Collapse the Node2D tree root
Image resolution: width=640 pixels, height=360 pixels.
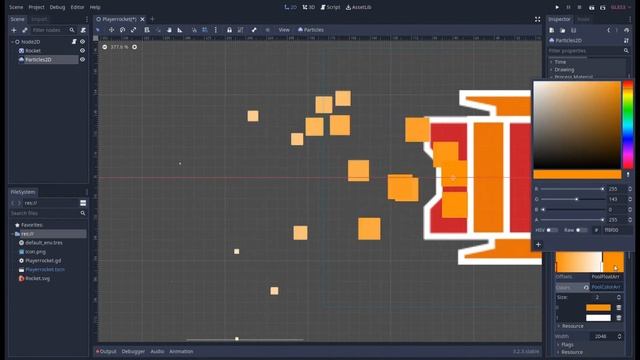(12, 42)
